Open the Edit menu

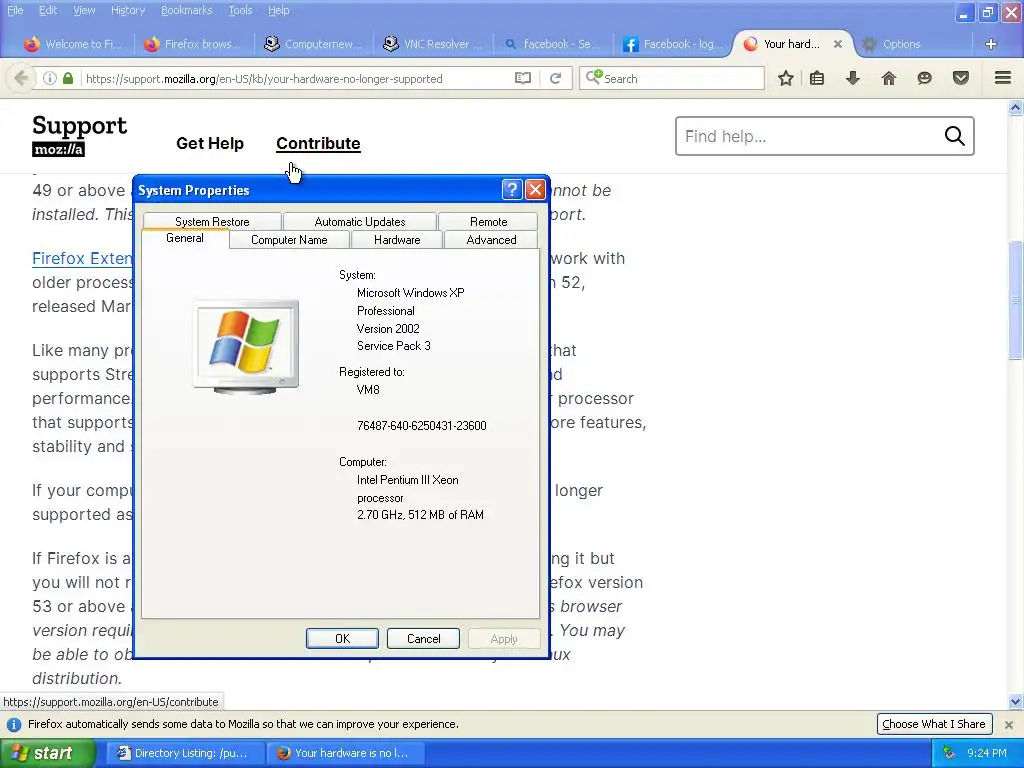click(48, 10)
